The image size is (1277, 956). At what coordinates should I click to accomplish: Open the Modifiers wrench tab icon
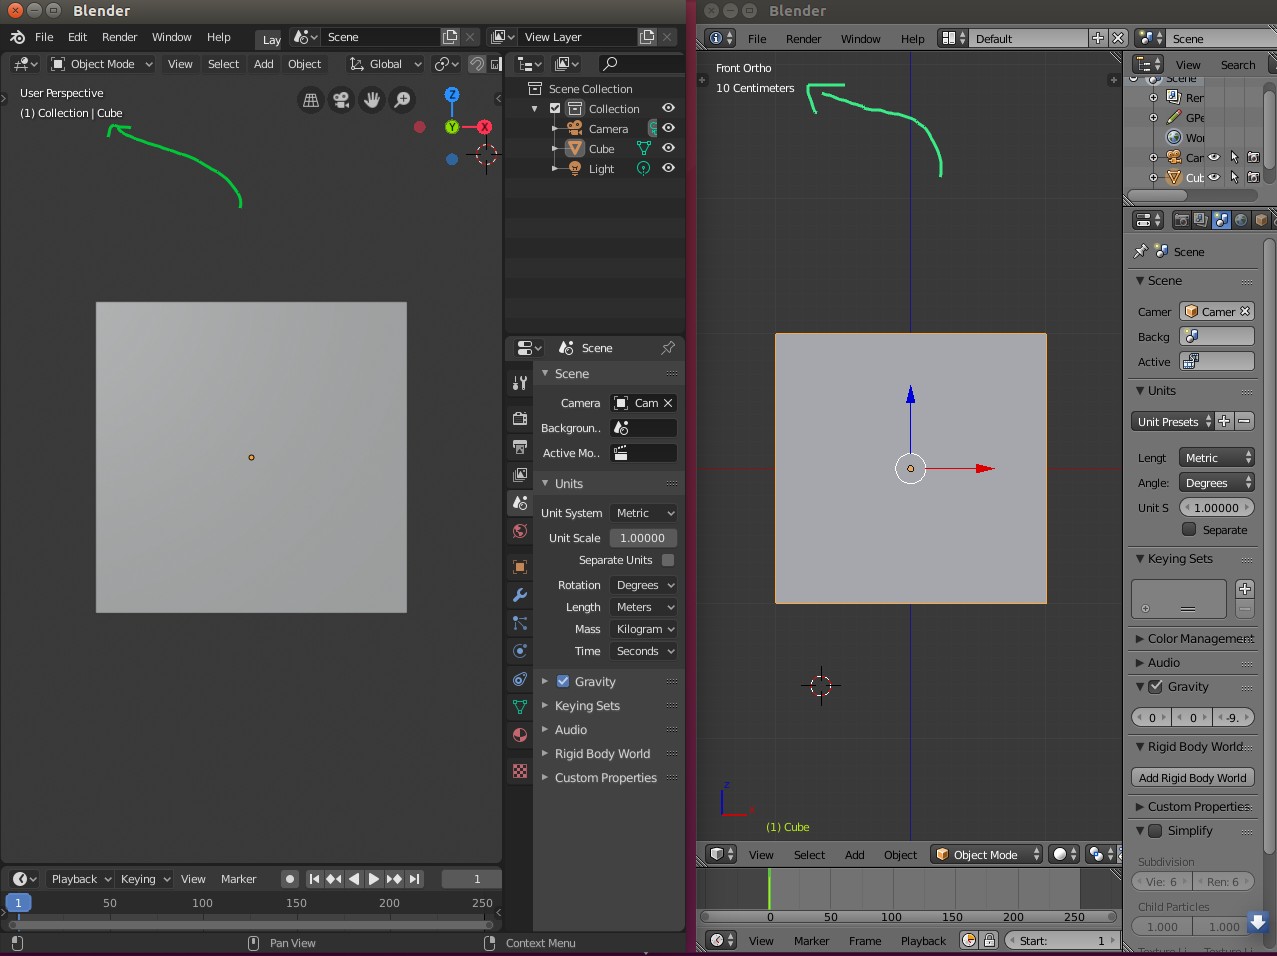point(520,595)
